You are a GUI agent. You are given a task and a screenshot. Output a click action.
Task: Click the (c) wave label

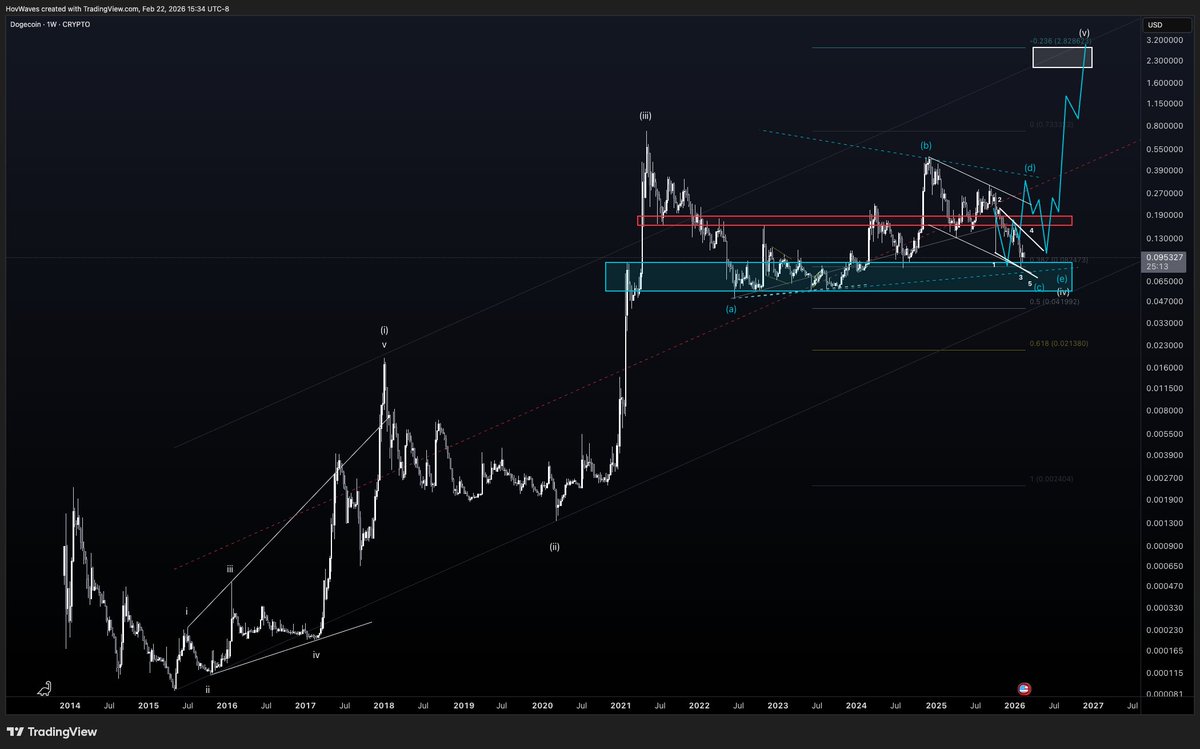1039,288
